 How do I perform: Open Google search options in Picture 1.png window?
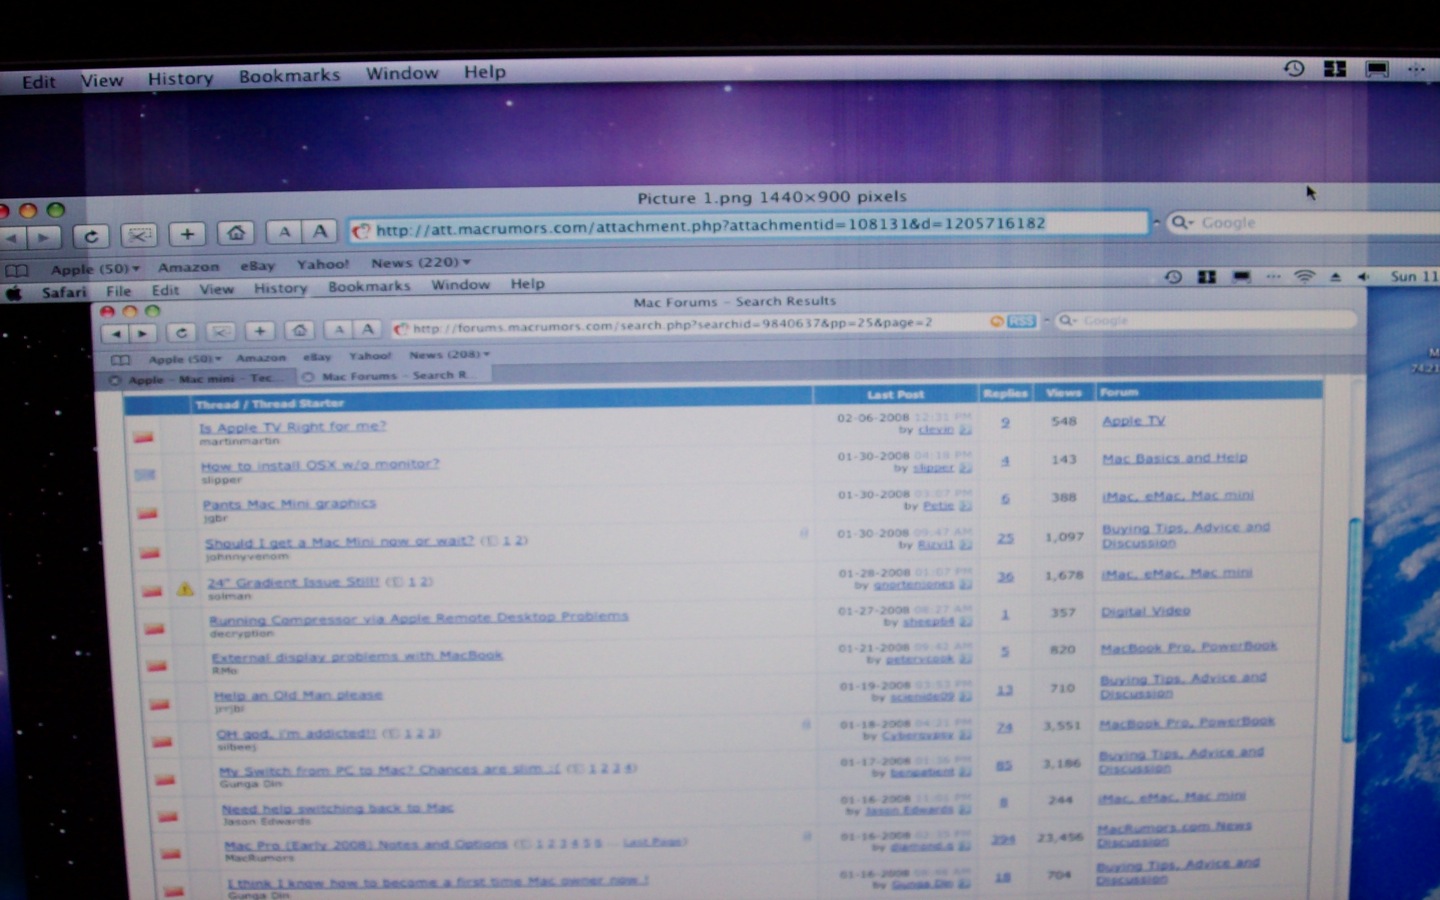click(x=1182, y=222)
